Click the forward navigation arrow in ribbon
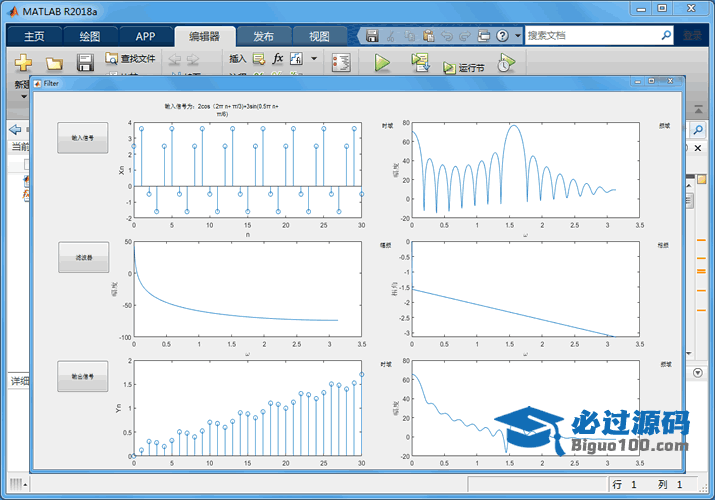The image size is (715, 500). pyautogui.click(x=193, y=59)
